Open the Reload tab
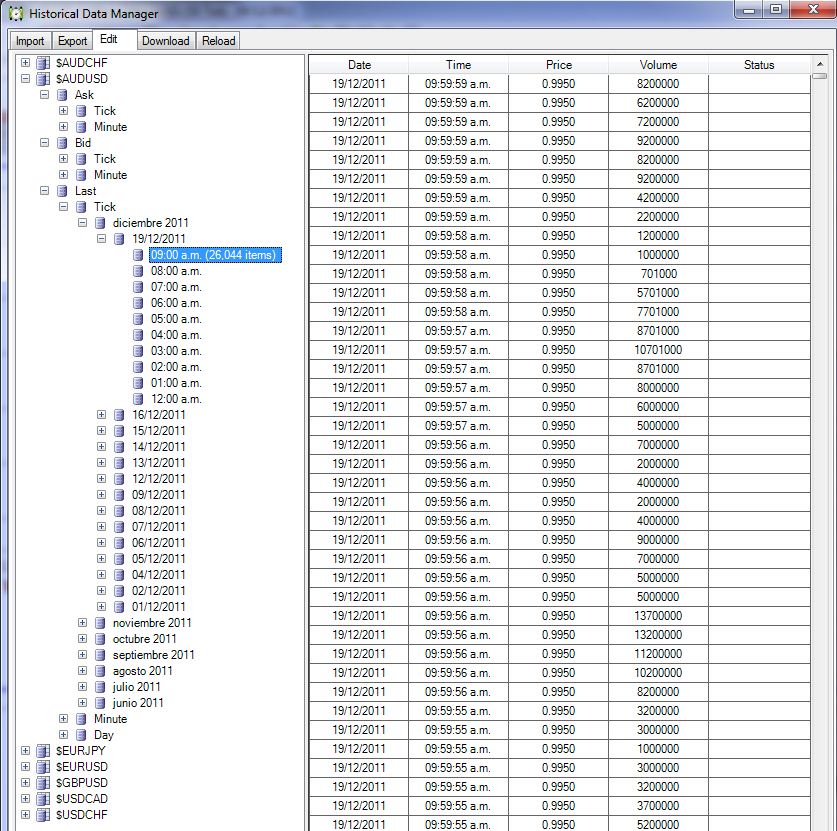The image size is (837, 831). [218, 41]
